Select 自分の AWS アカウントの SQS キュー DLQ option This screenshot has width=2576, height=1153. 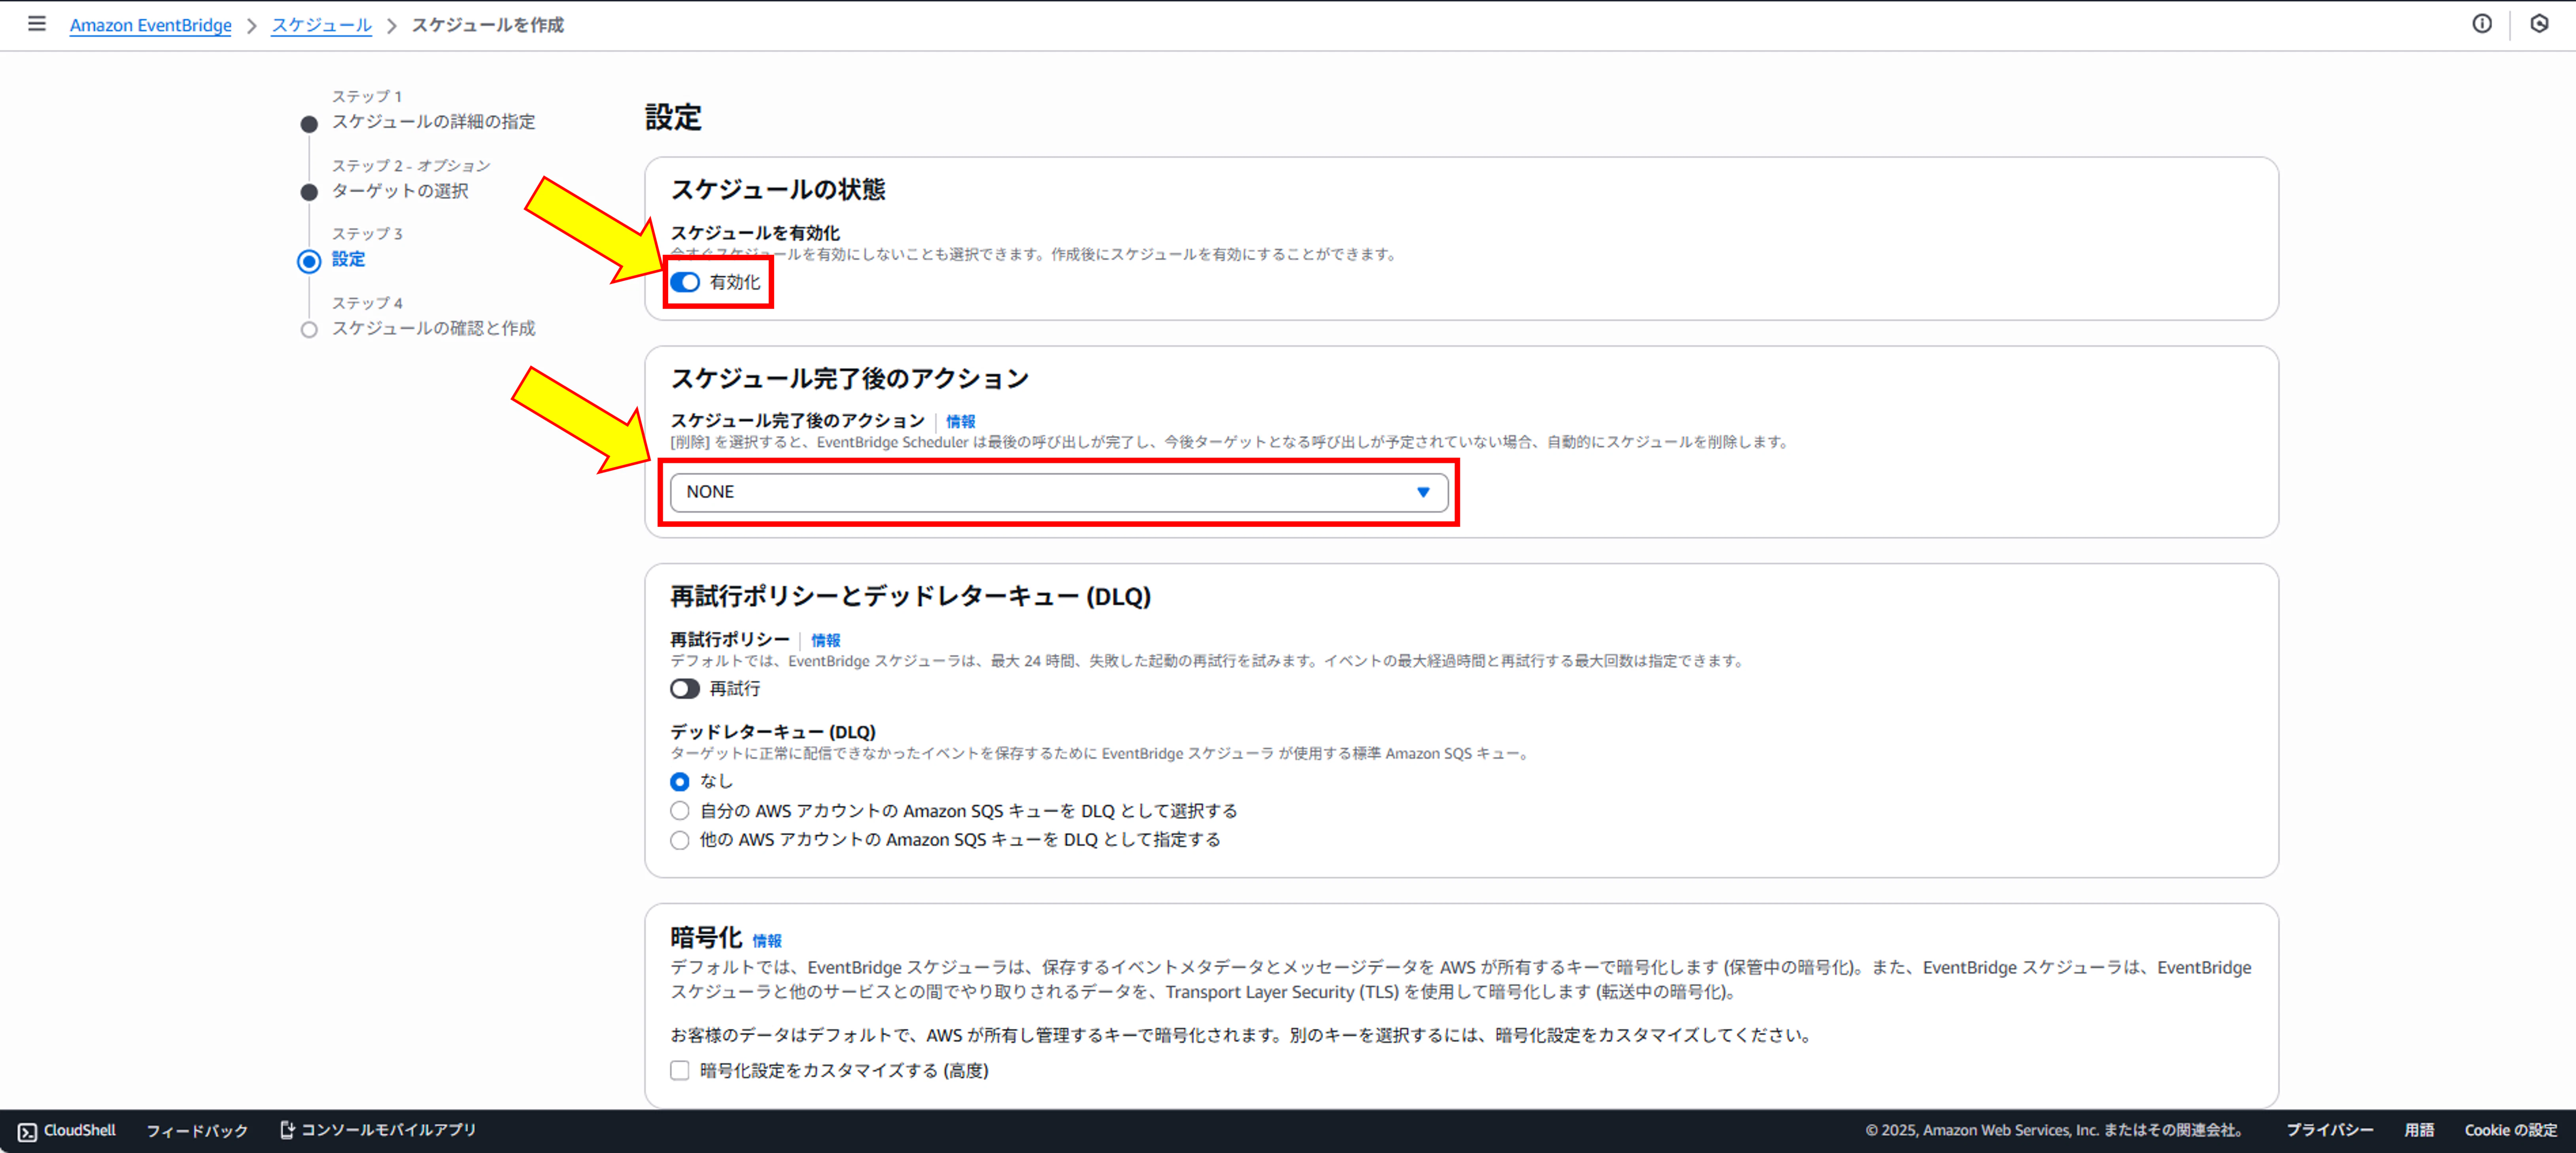tap(680, 811)
